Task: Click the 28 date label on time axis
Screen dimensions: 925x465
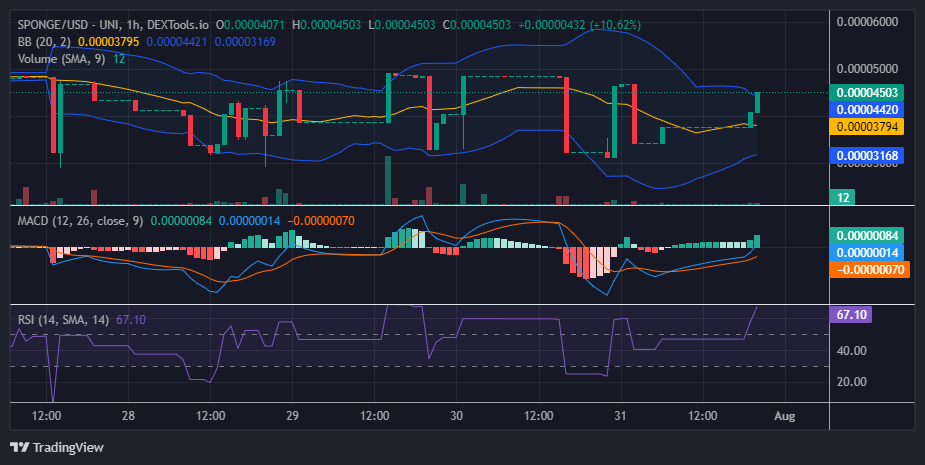Action: point(128,415)
